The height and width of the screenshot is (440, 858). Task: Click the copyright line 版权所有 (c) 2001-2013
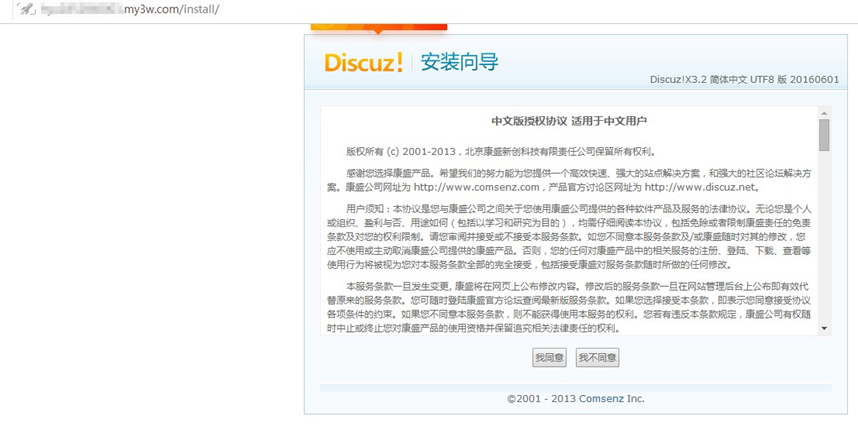[501, 152]
